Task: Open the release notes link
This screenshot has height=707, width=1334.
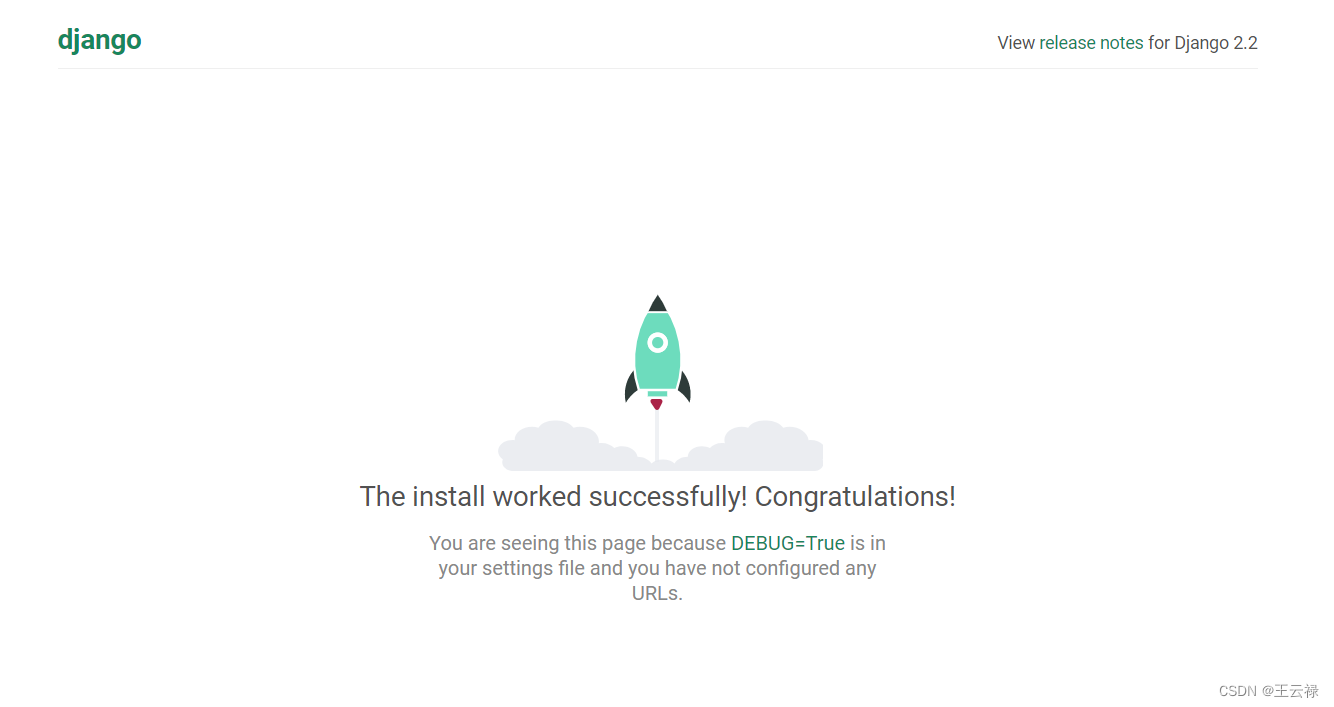Action: coord(1091,43)
